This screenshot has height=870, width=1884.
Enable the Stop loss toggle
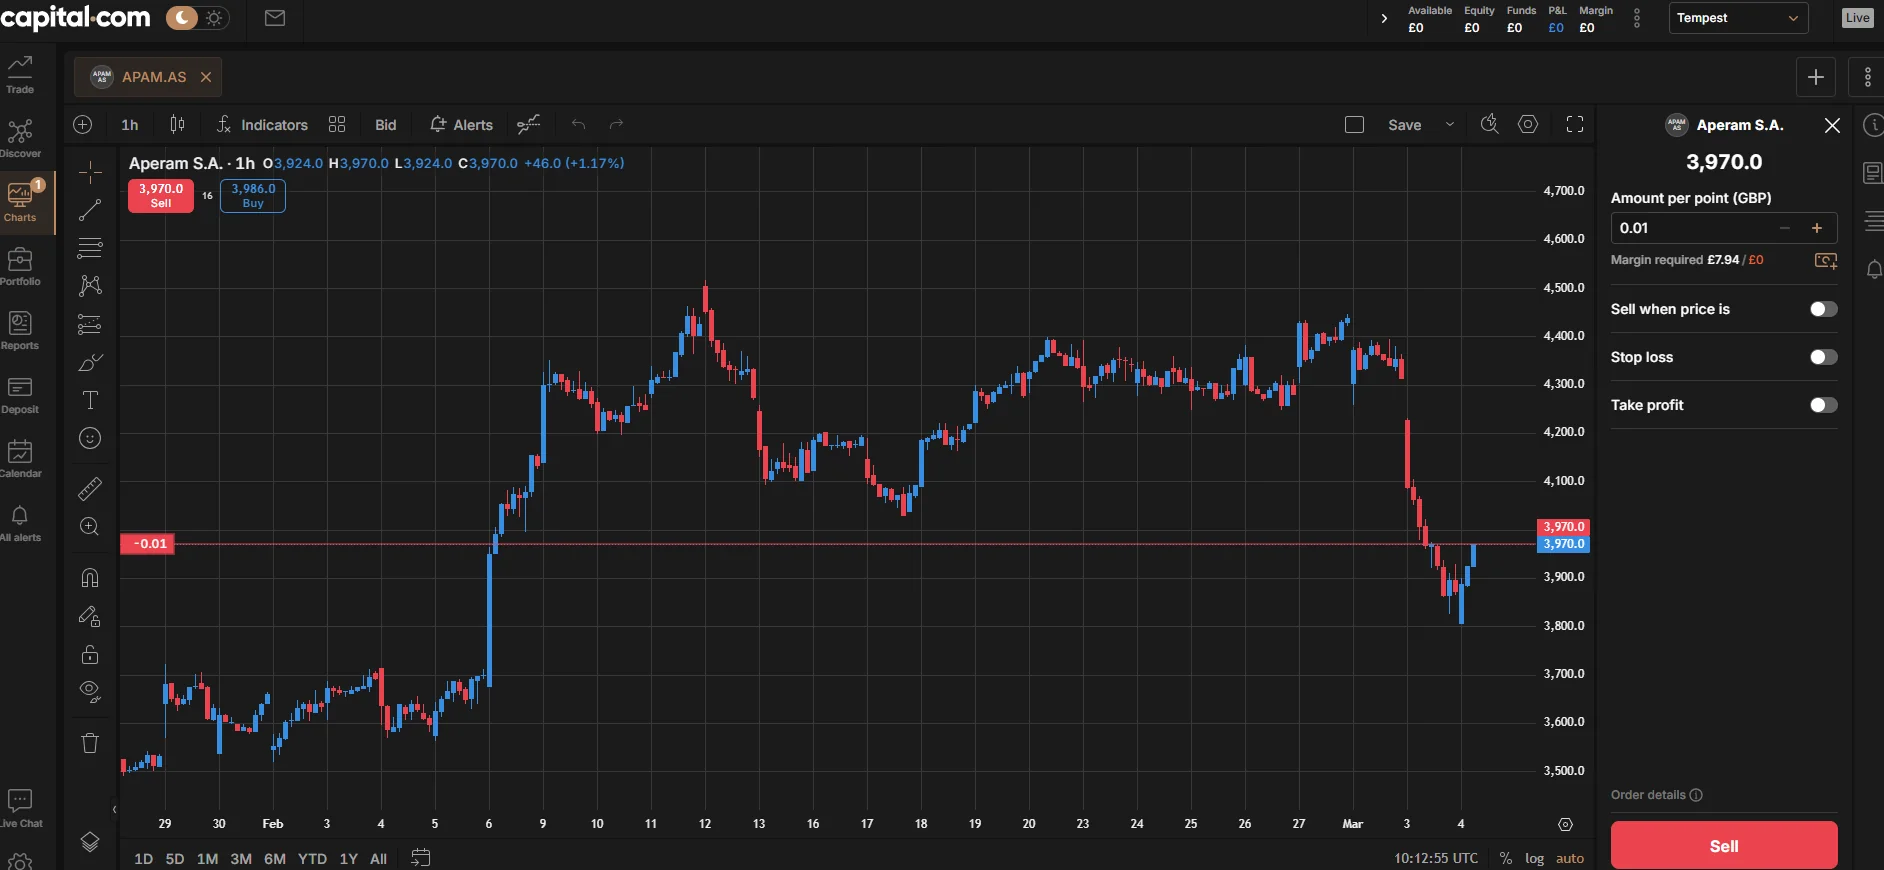pos(1824,357)
